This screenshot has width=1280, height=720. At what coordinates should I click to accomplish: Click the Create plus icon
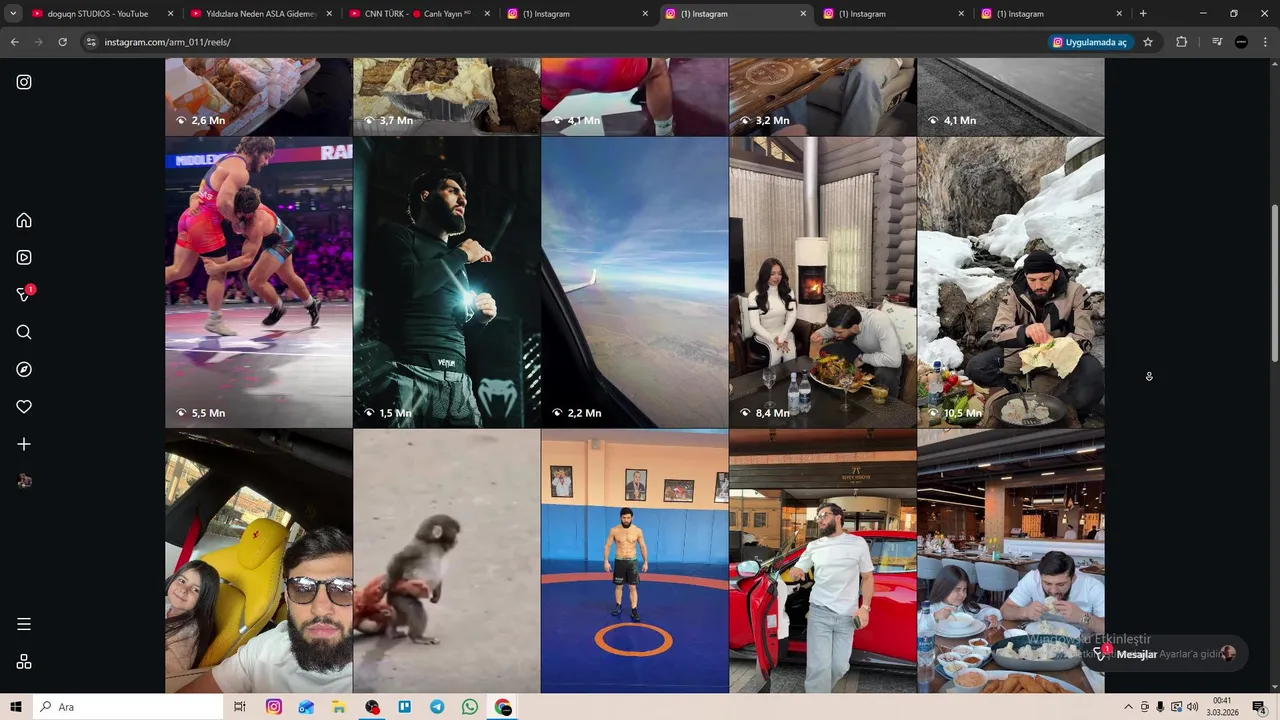[24, 444]
